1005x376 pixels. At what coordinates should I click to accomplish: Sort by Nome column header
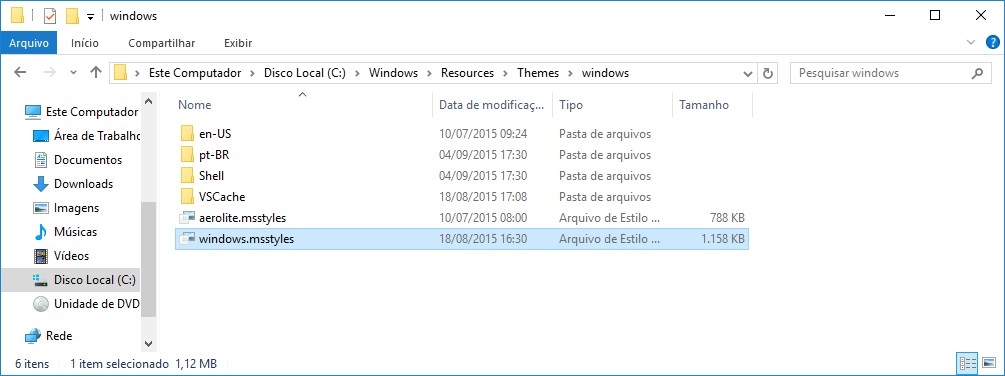tap(194, 104)
